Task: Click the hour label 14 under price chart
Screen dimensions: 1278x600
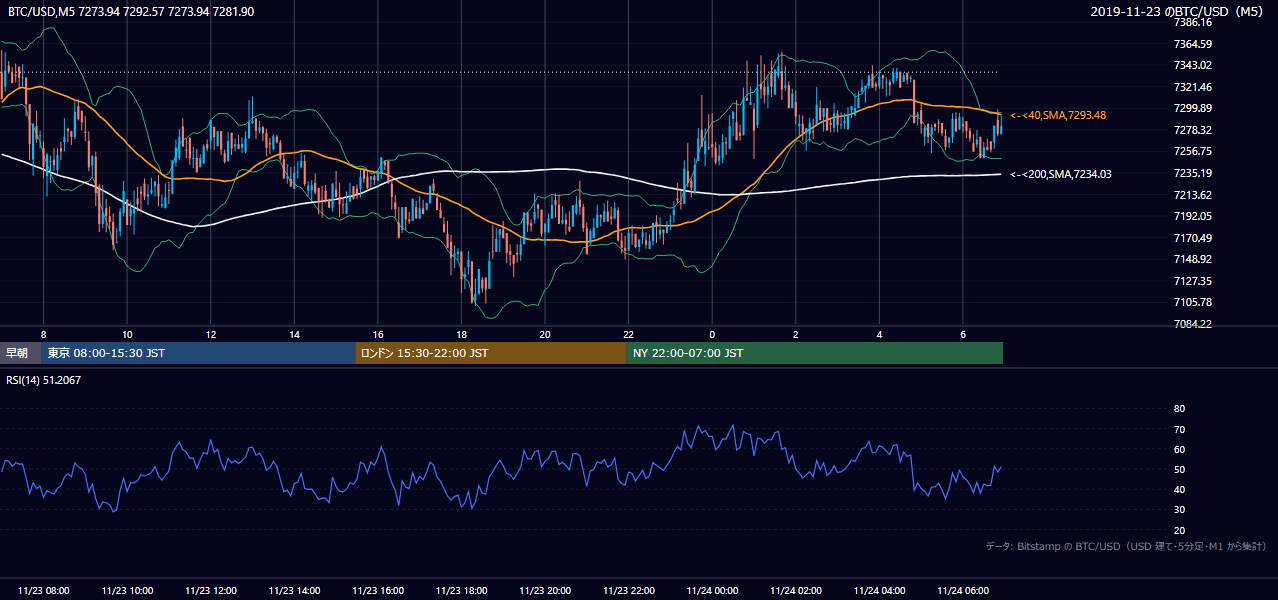Action: pos(294,334)
